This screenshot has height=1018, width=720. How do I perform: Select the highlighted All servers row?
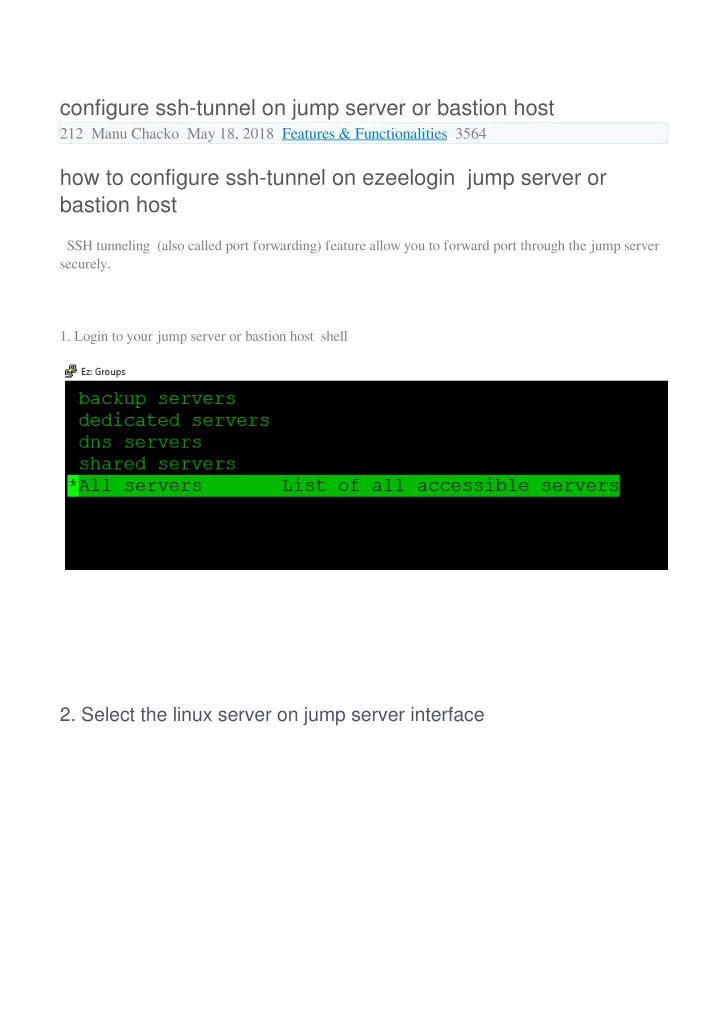tap(343, 486)
